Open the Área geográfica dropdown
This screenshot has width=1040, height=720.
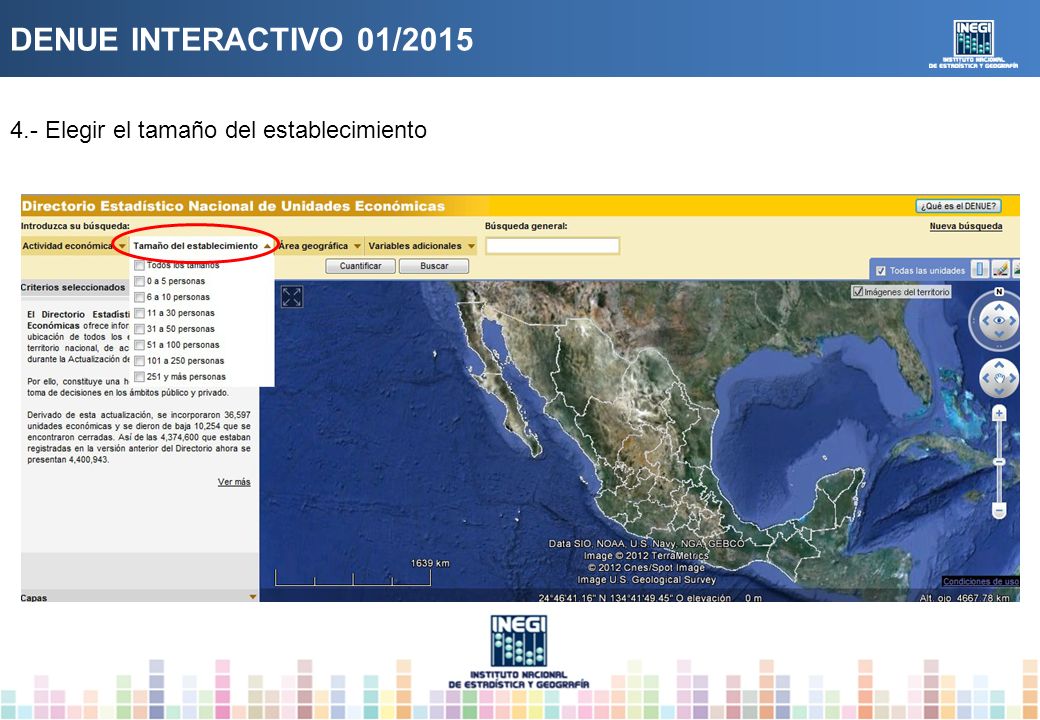point(320,246)
